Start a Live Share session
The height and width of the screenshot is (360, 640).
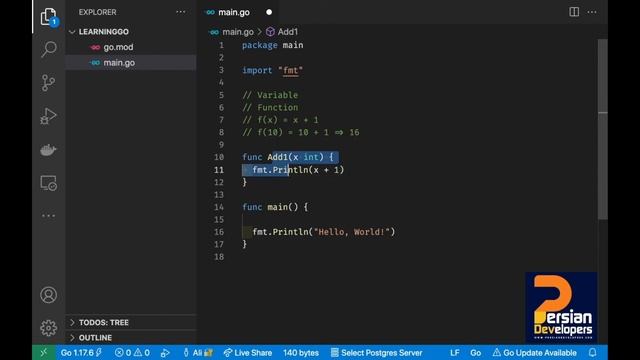(247, 353)
